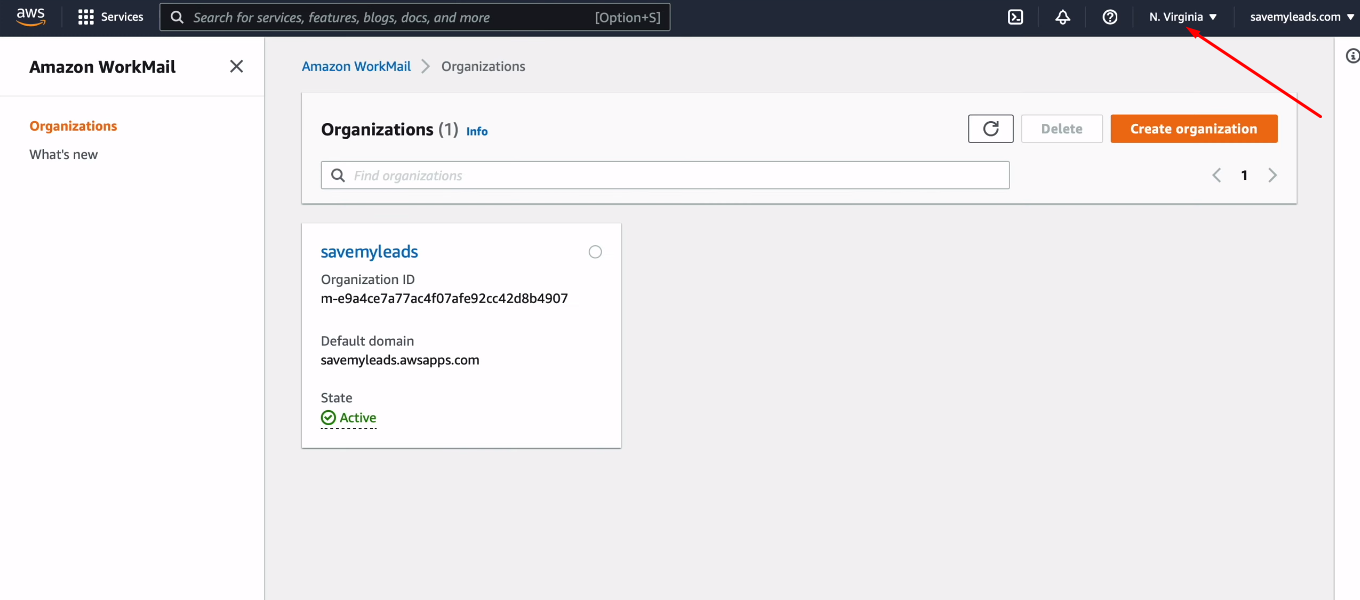Open the savemyleads organization link
Viewport: 1360px width, 600px height.
pyautogui.click(x=369, y=252)
